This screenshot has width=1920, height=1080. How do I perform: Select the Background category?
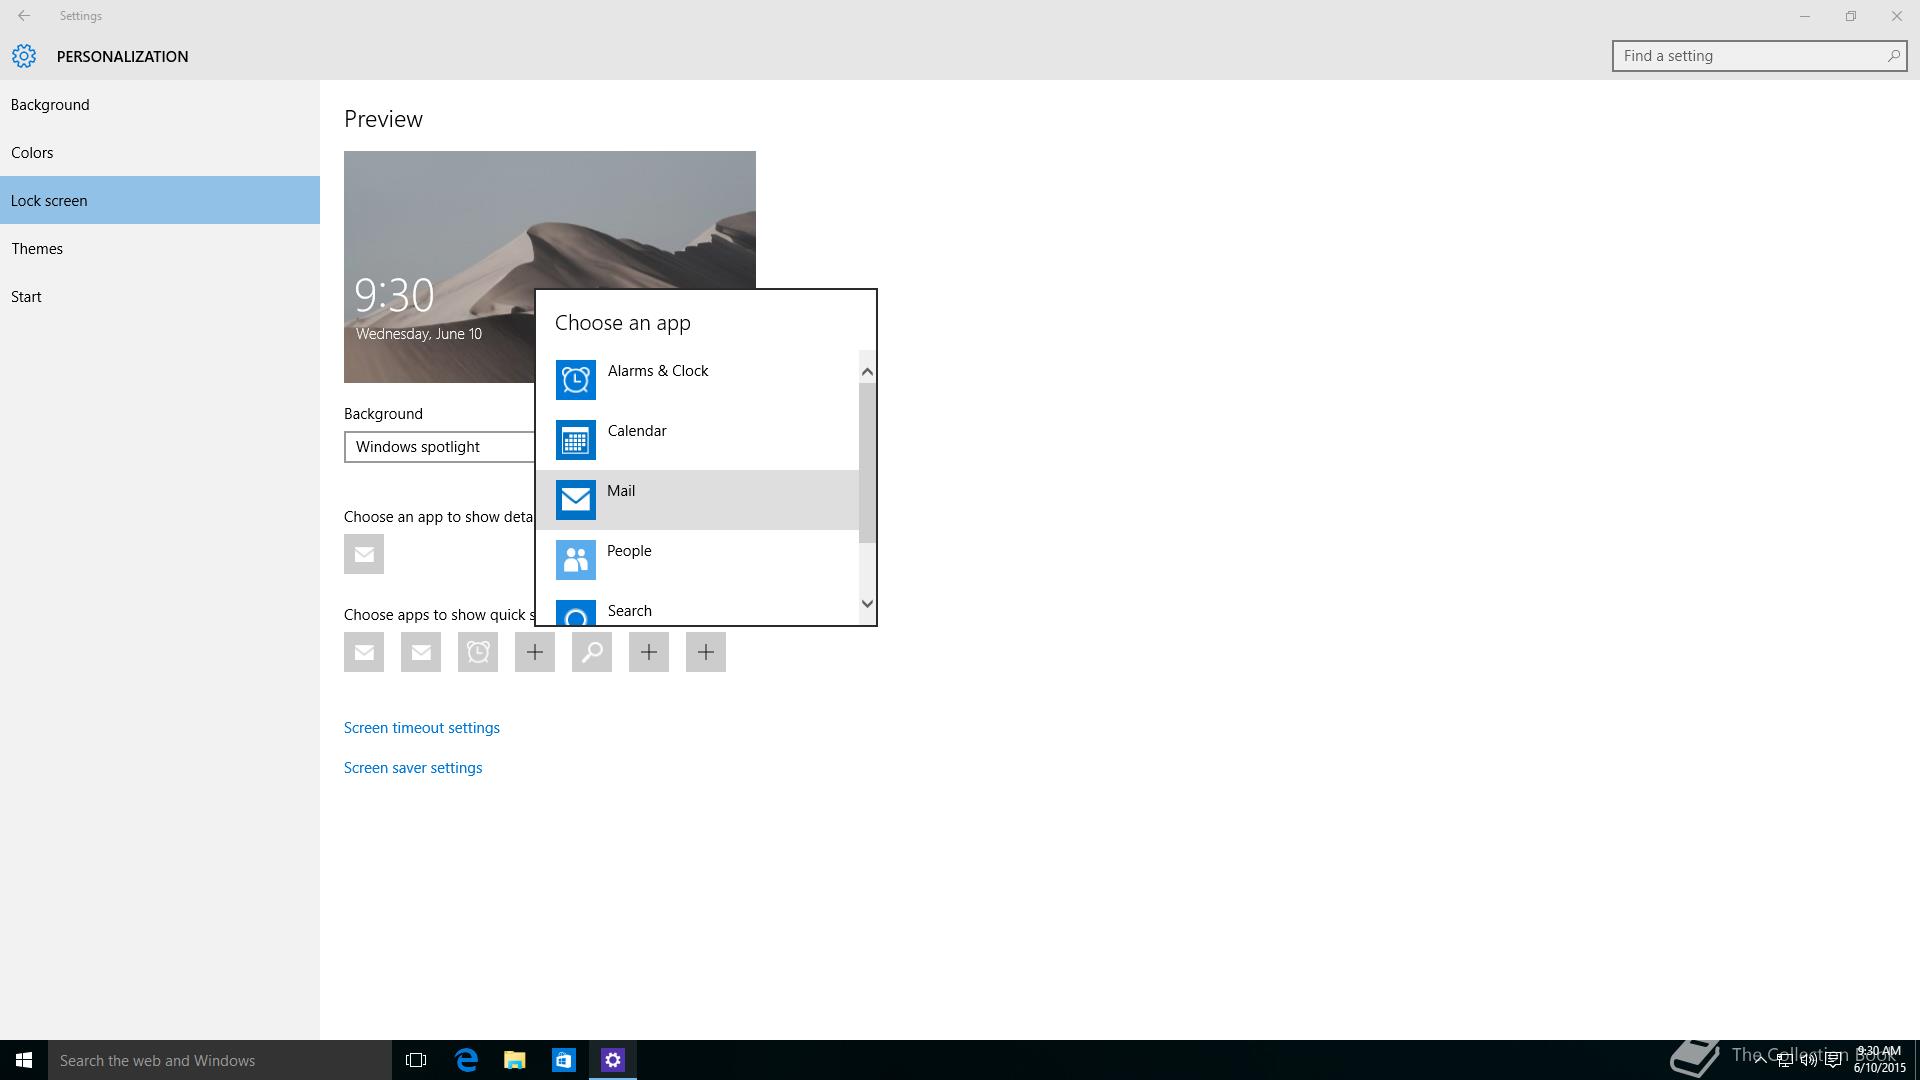(160, 105)
